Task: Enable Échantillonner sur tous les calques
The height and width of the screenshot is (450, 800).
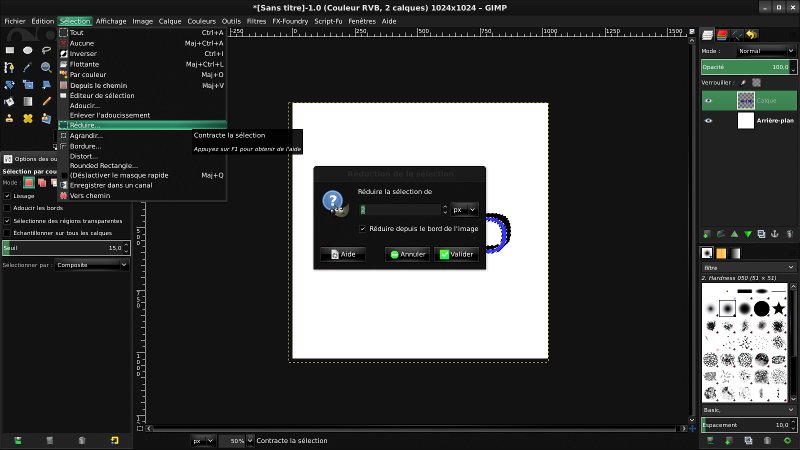Action: coord(7,233)
